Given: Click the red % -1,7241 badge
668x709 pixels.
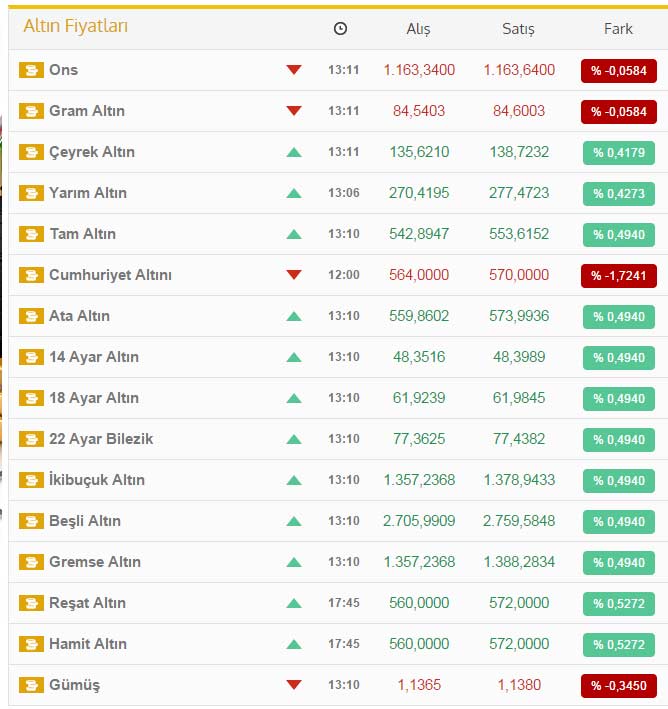Looking at the screenshot, I should (618, 275).
